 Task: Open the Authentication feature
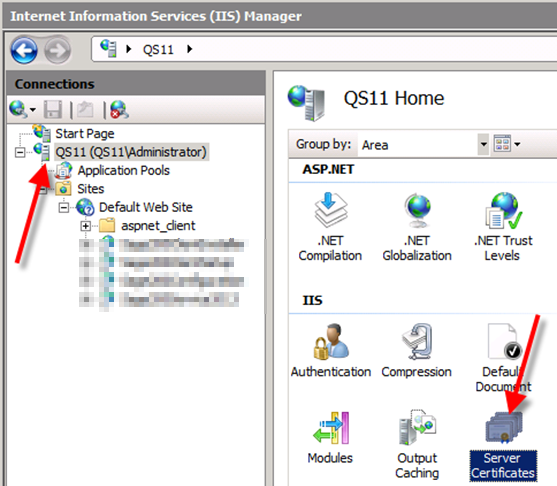click(x=331, y=350)
